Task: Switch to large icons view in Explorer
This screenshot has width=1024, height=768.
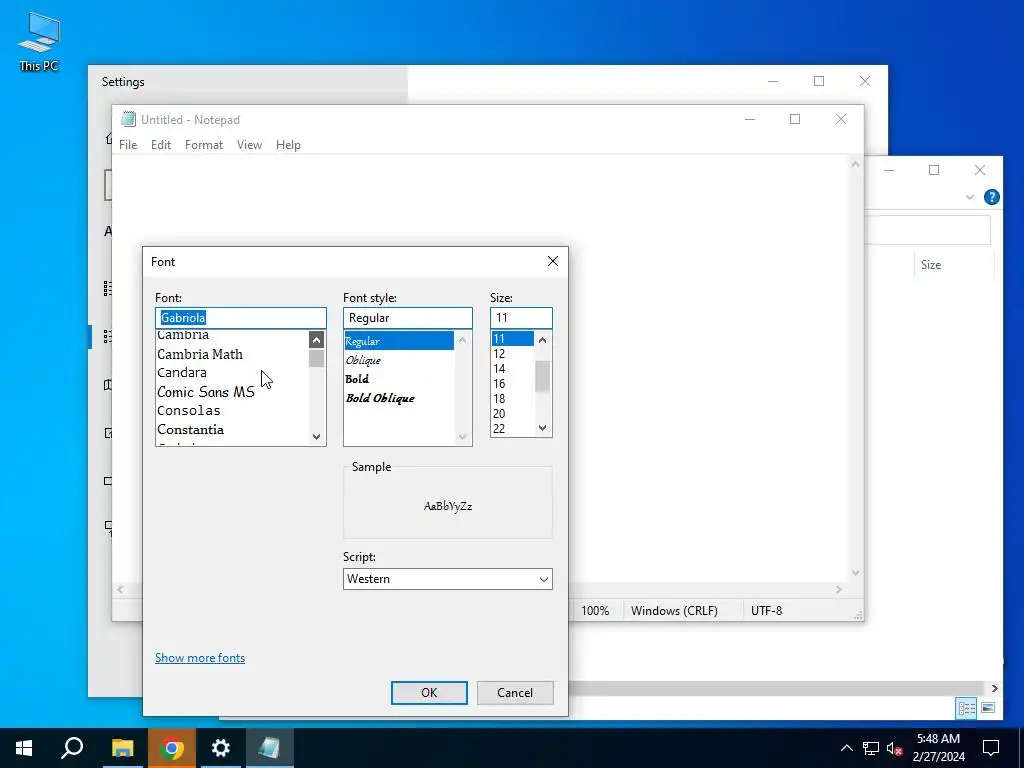Action: tap(988, 708)
